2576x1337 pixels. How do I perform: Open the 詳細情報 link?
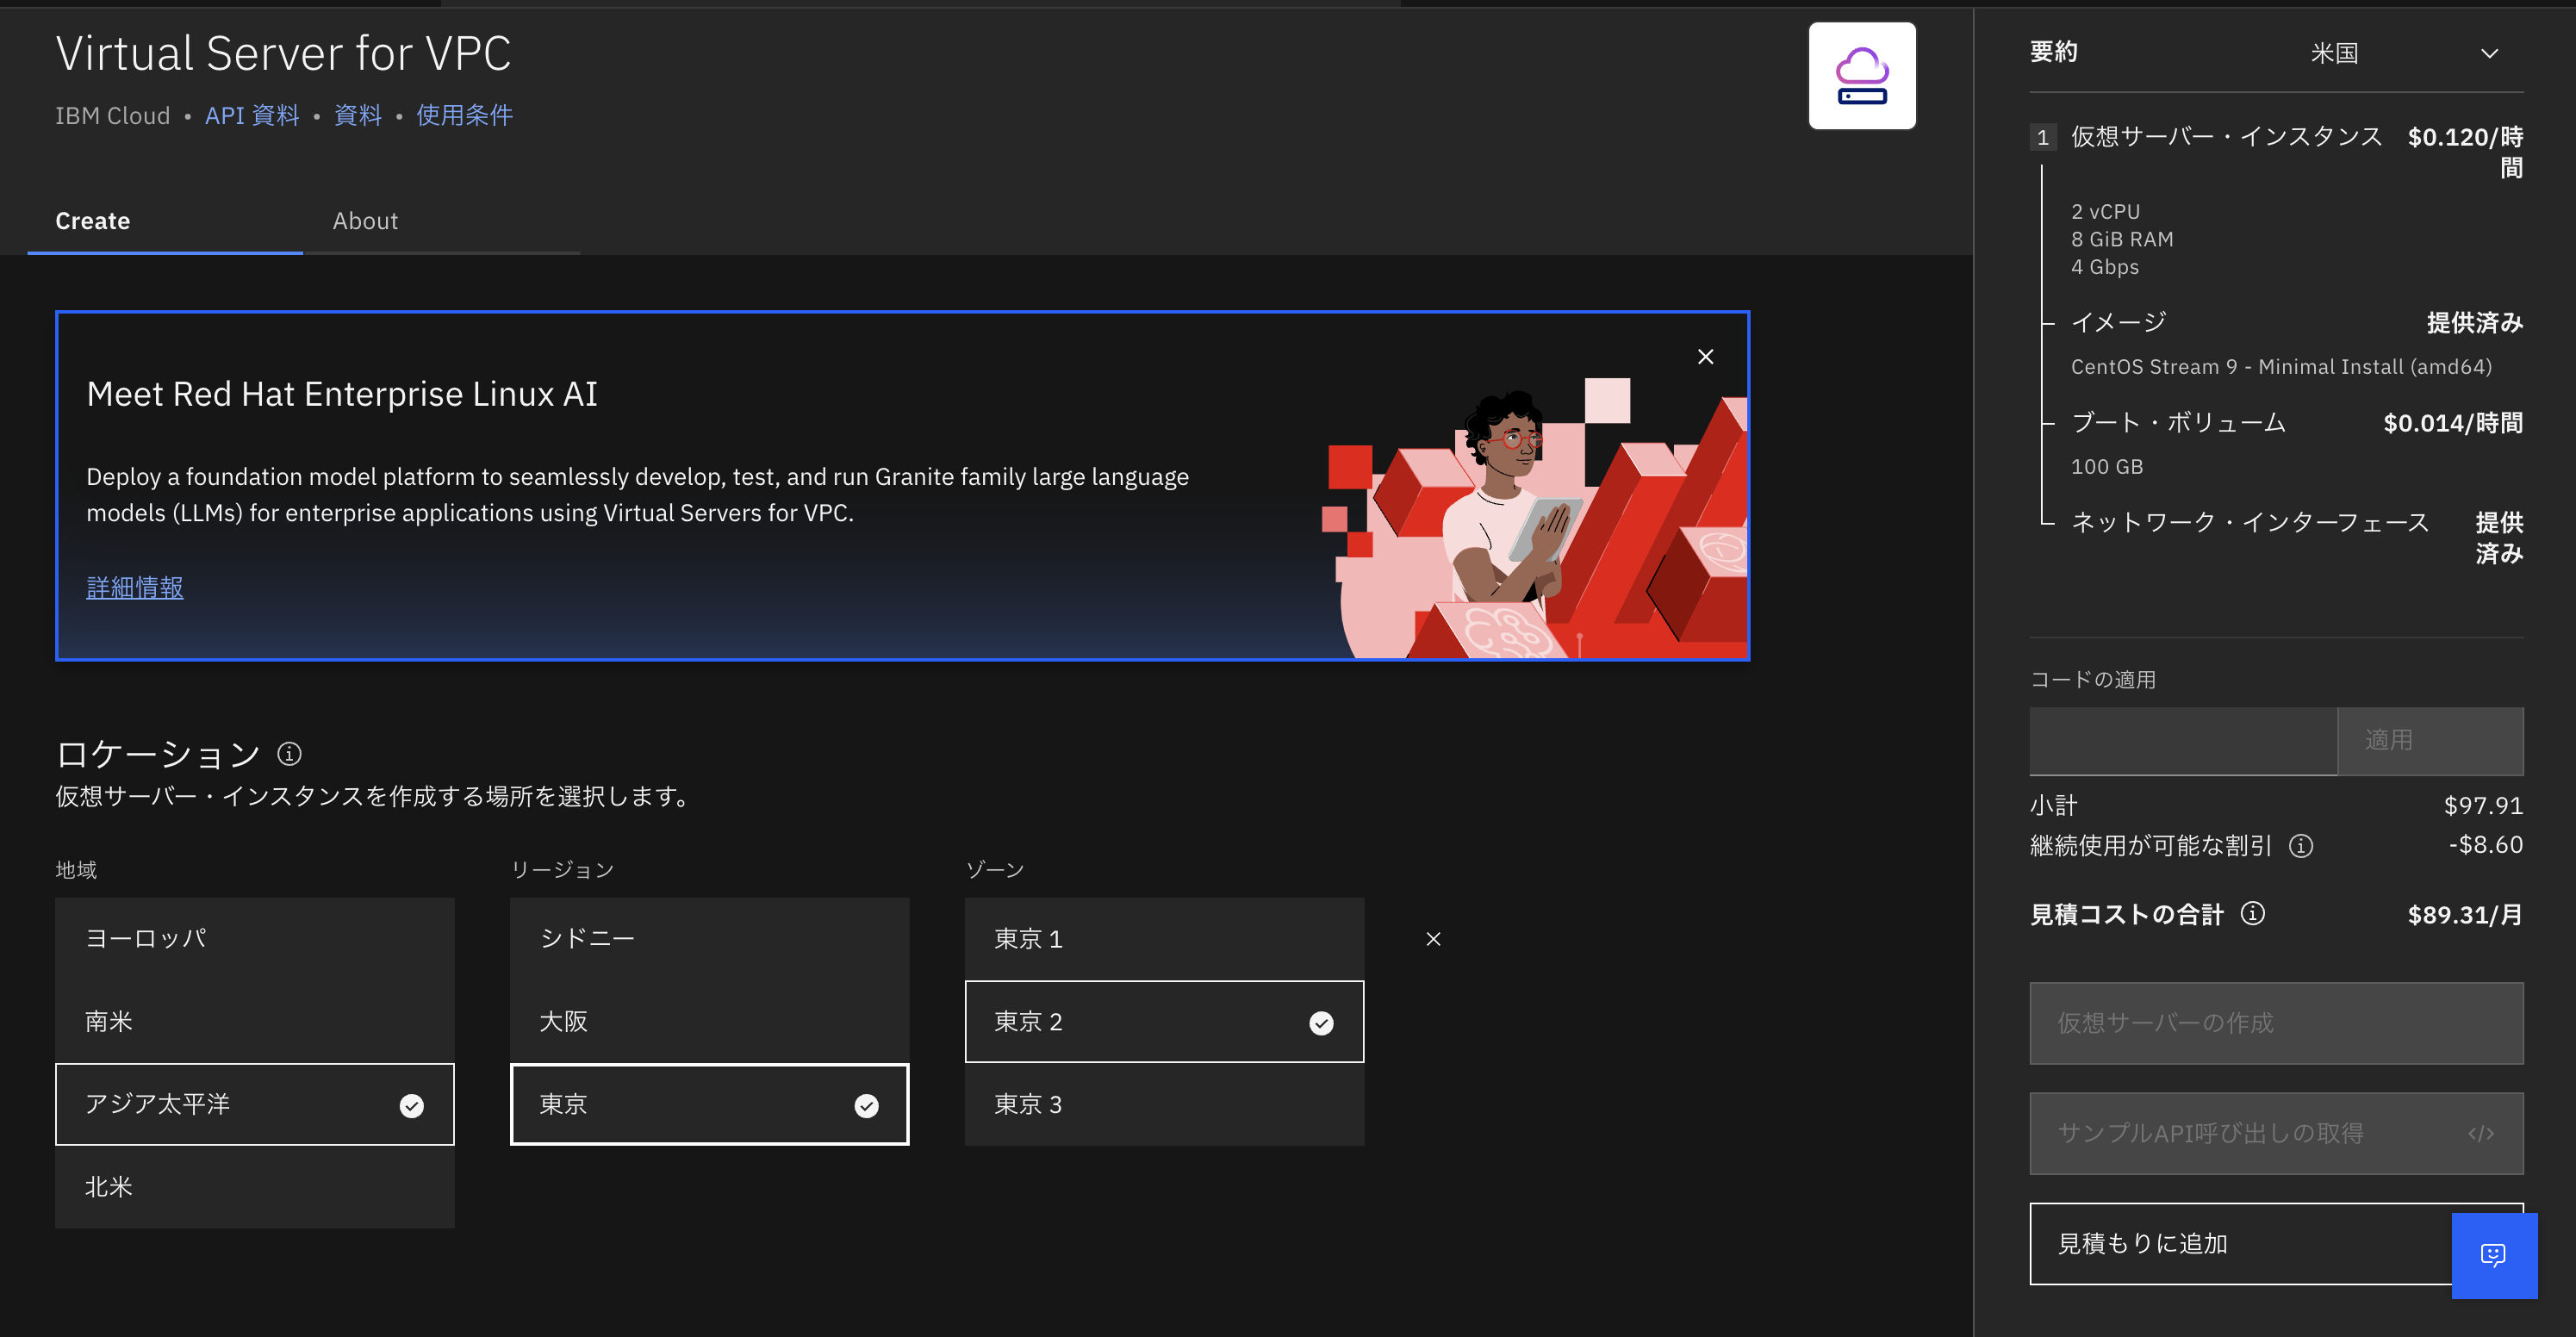(134, 588)
